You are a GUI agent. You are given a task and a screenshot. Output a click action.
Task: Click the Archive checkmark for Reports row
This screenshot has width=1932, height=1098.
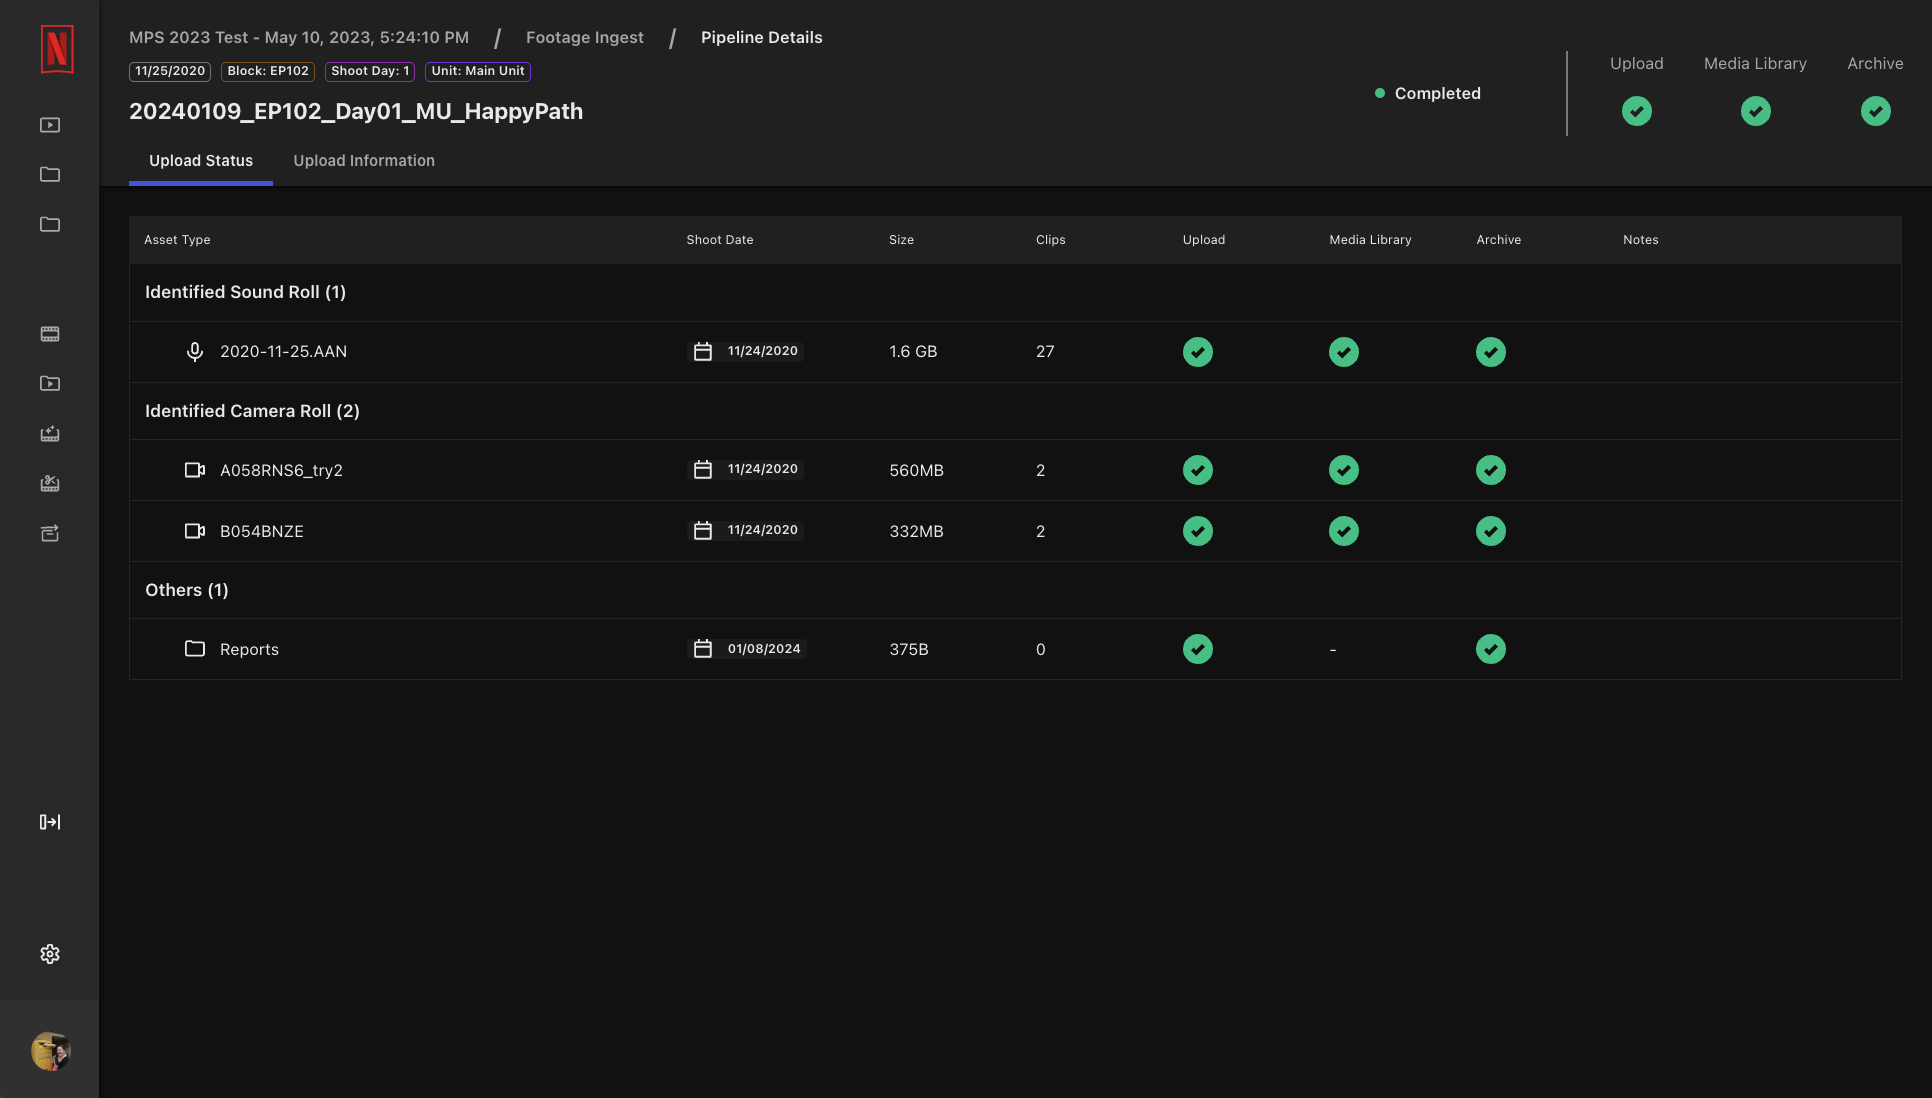(x=1490, y=649)
